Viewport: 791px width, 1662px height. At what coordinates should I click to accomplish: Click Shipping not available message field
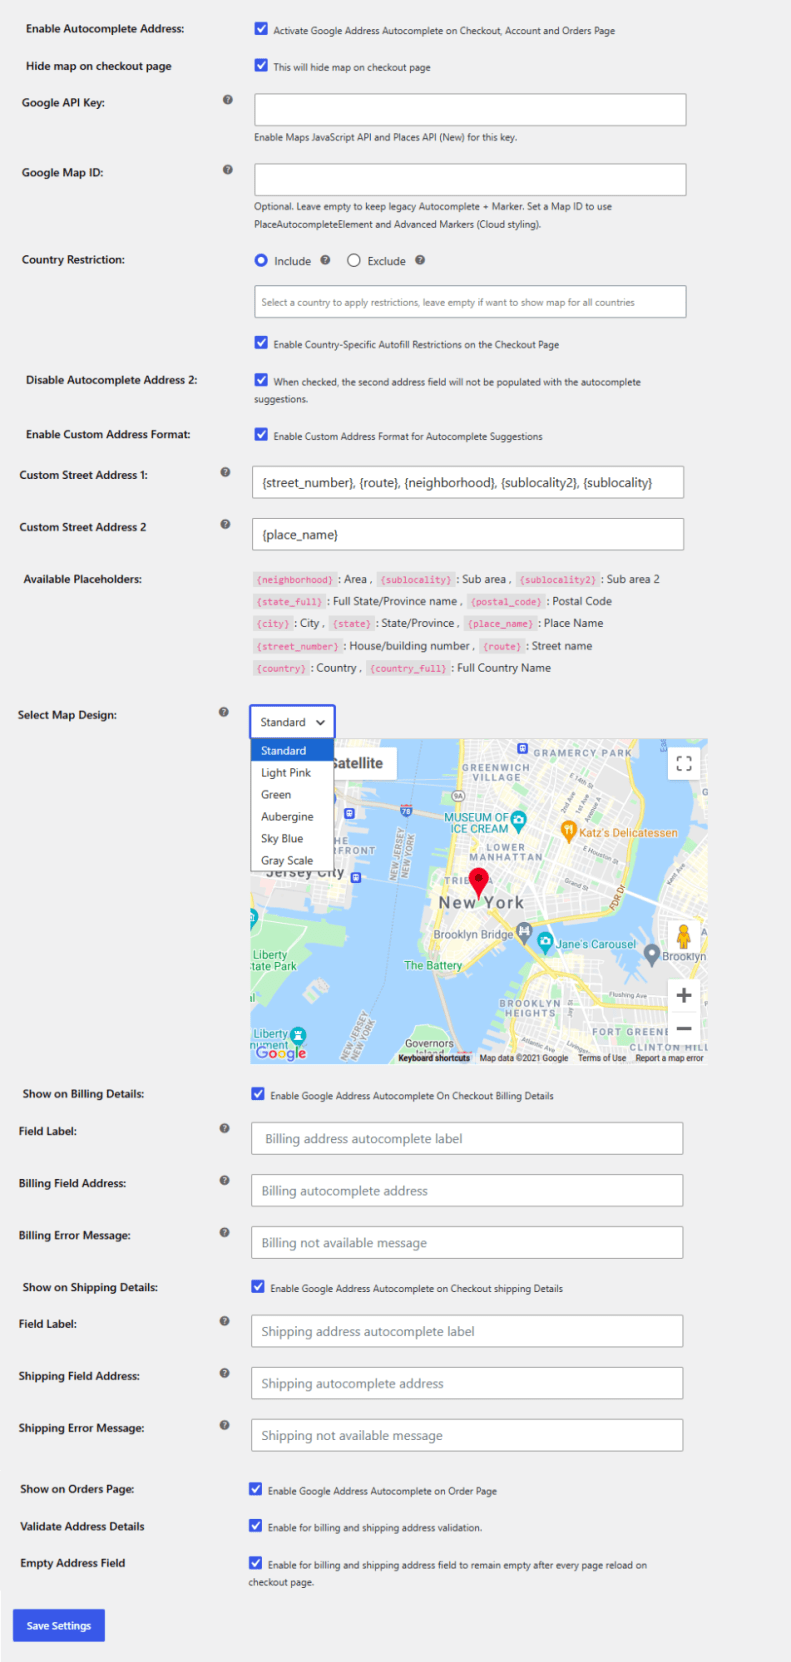467,1435
